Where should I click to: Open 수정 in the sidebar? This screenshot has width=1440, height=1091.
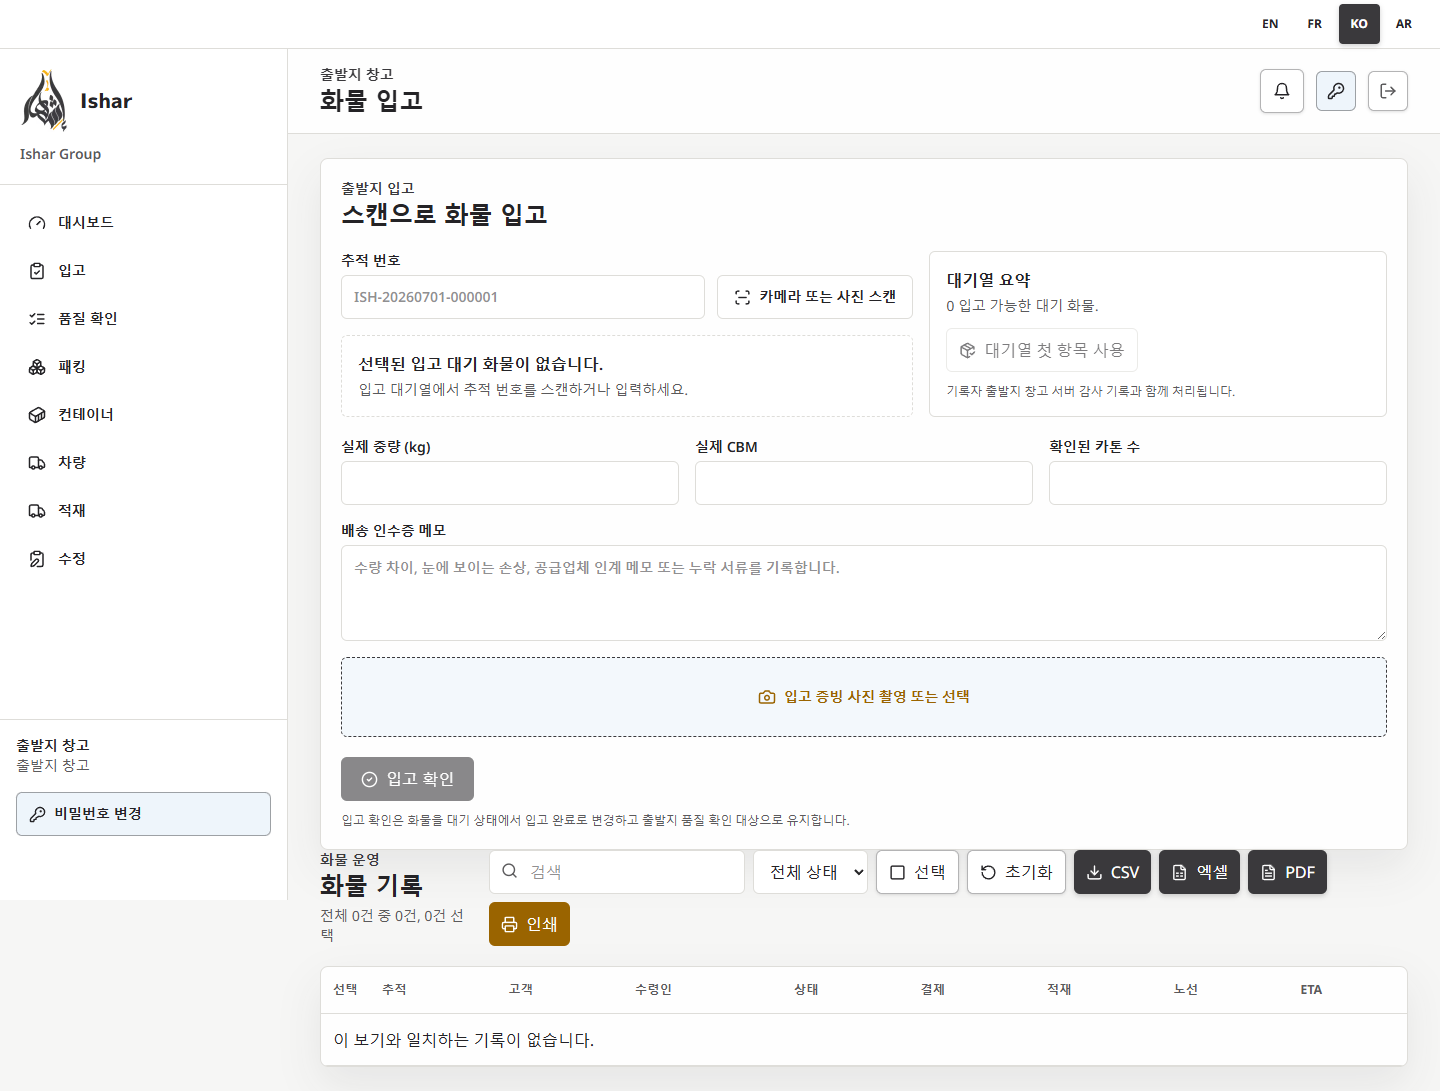[x=143, y=558]
